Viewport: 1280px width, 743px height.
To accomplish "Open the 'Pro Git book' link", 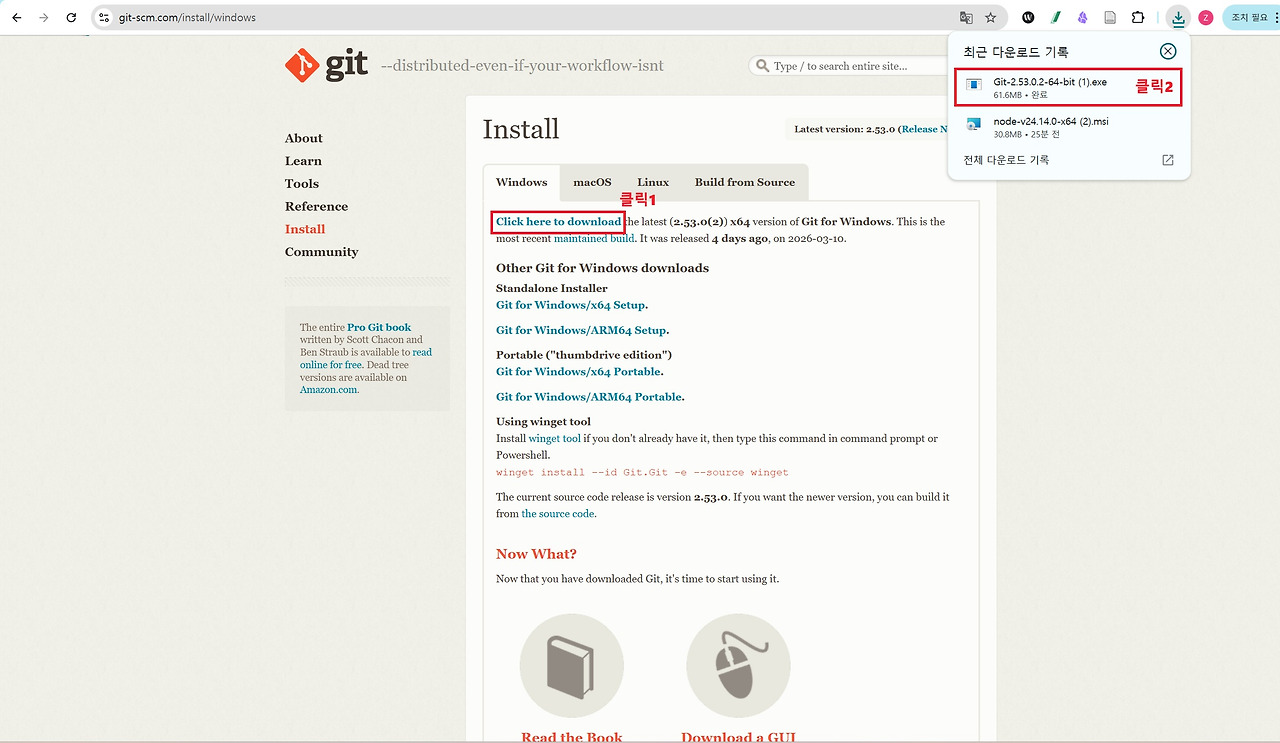I will 379,327.
